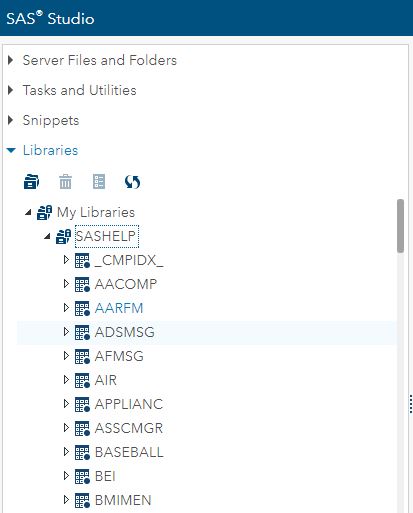
Task: Click the Properties icon in Libraries toolbar
Action: [99, 182]
